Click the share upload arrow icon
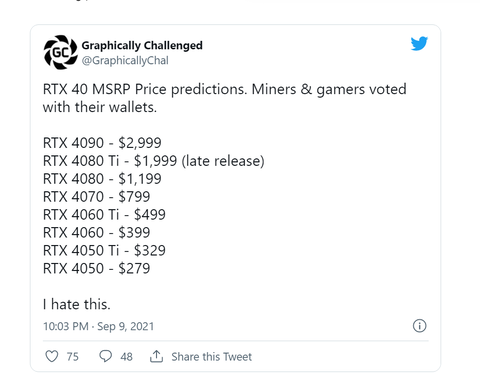Viewport: 480px width, 381px height. [x=156, y=356]
